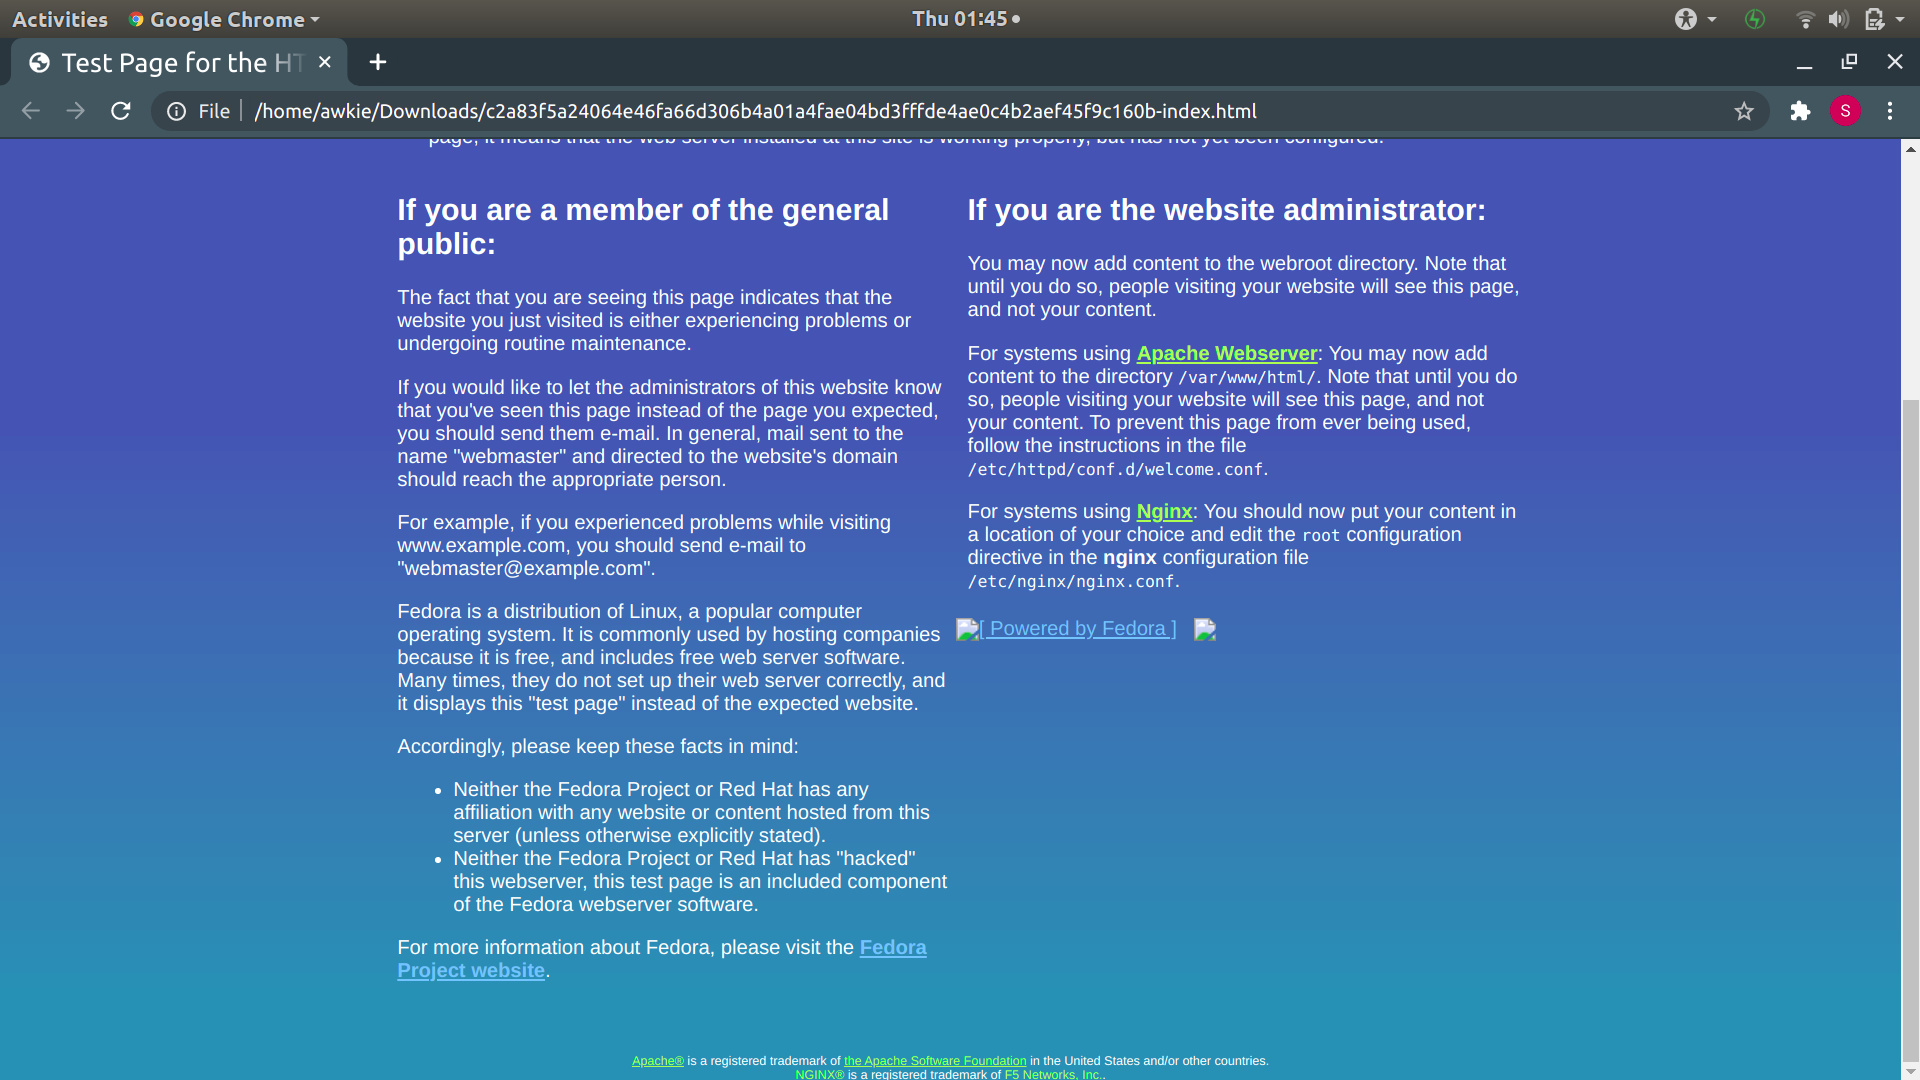Open the profile avatar labeled S
1920x1080 pixels.
pos(1845,111)
